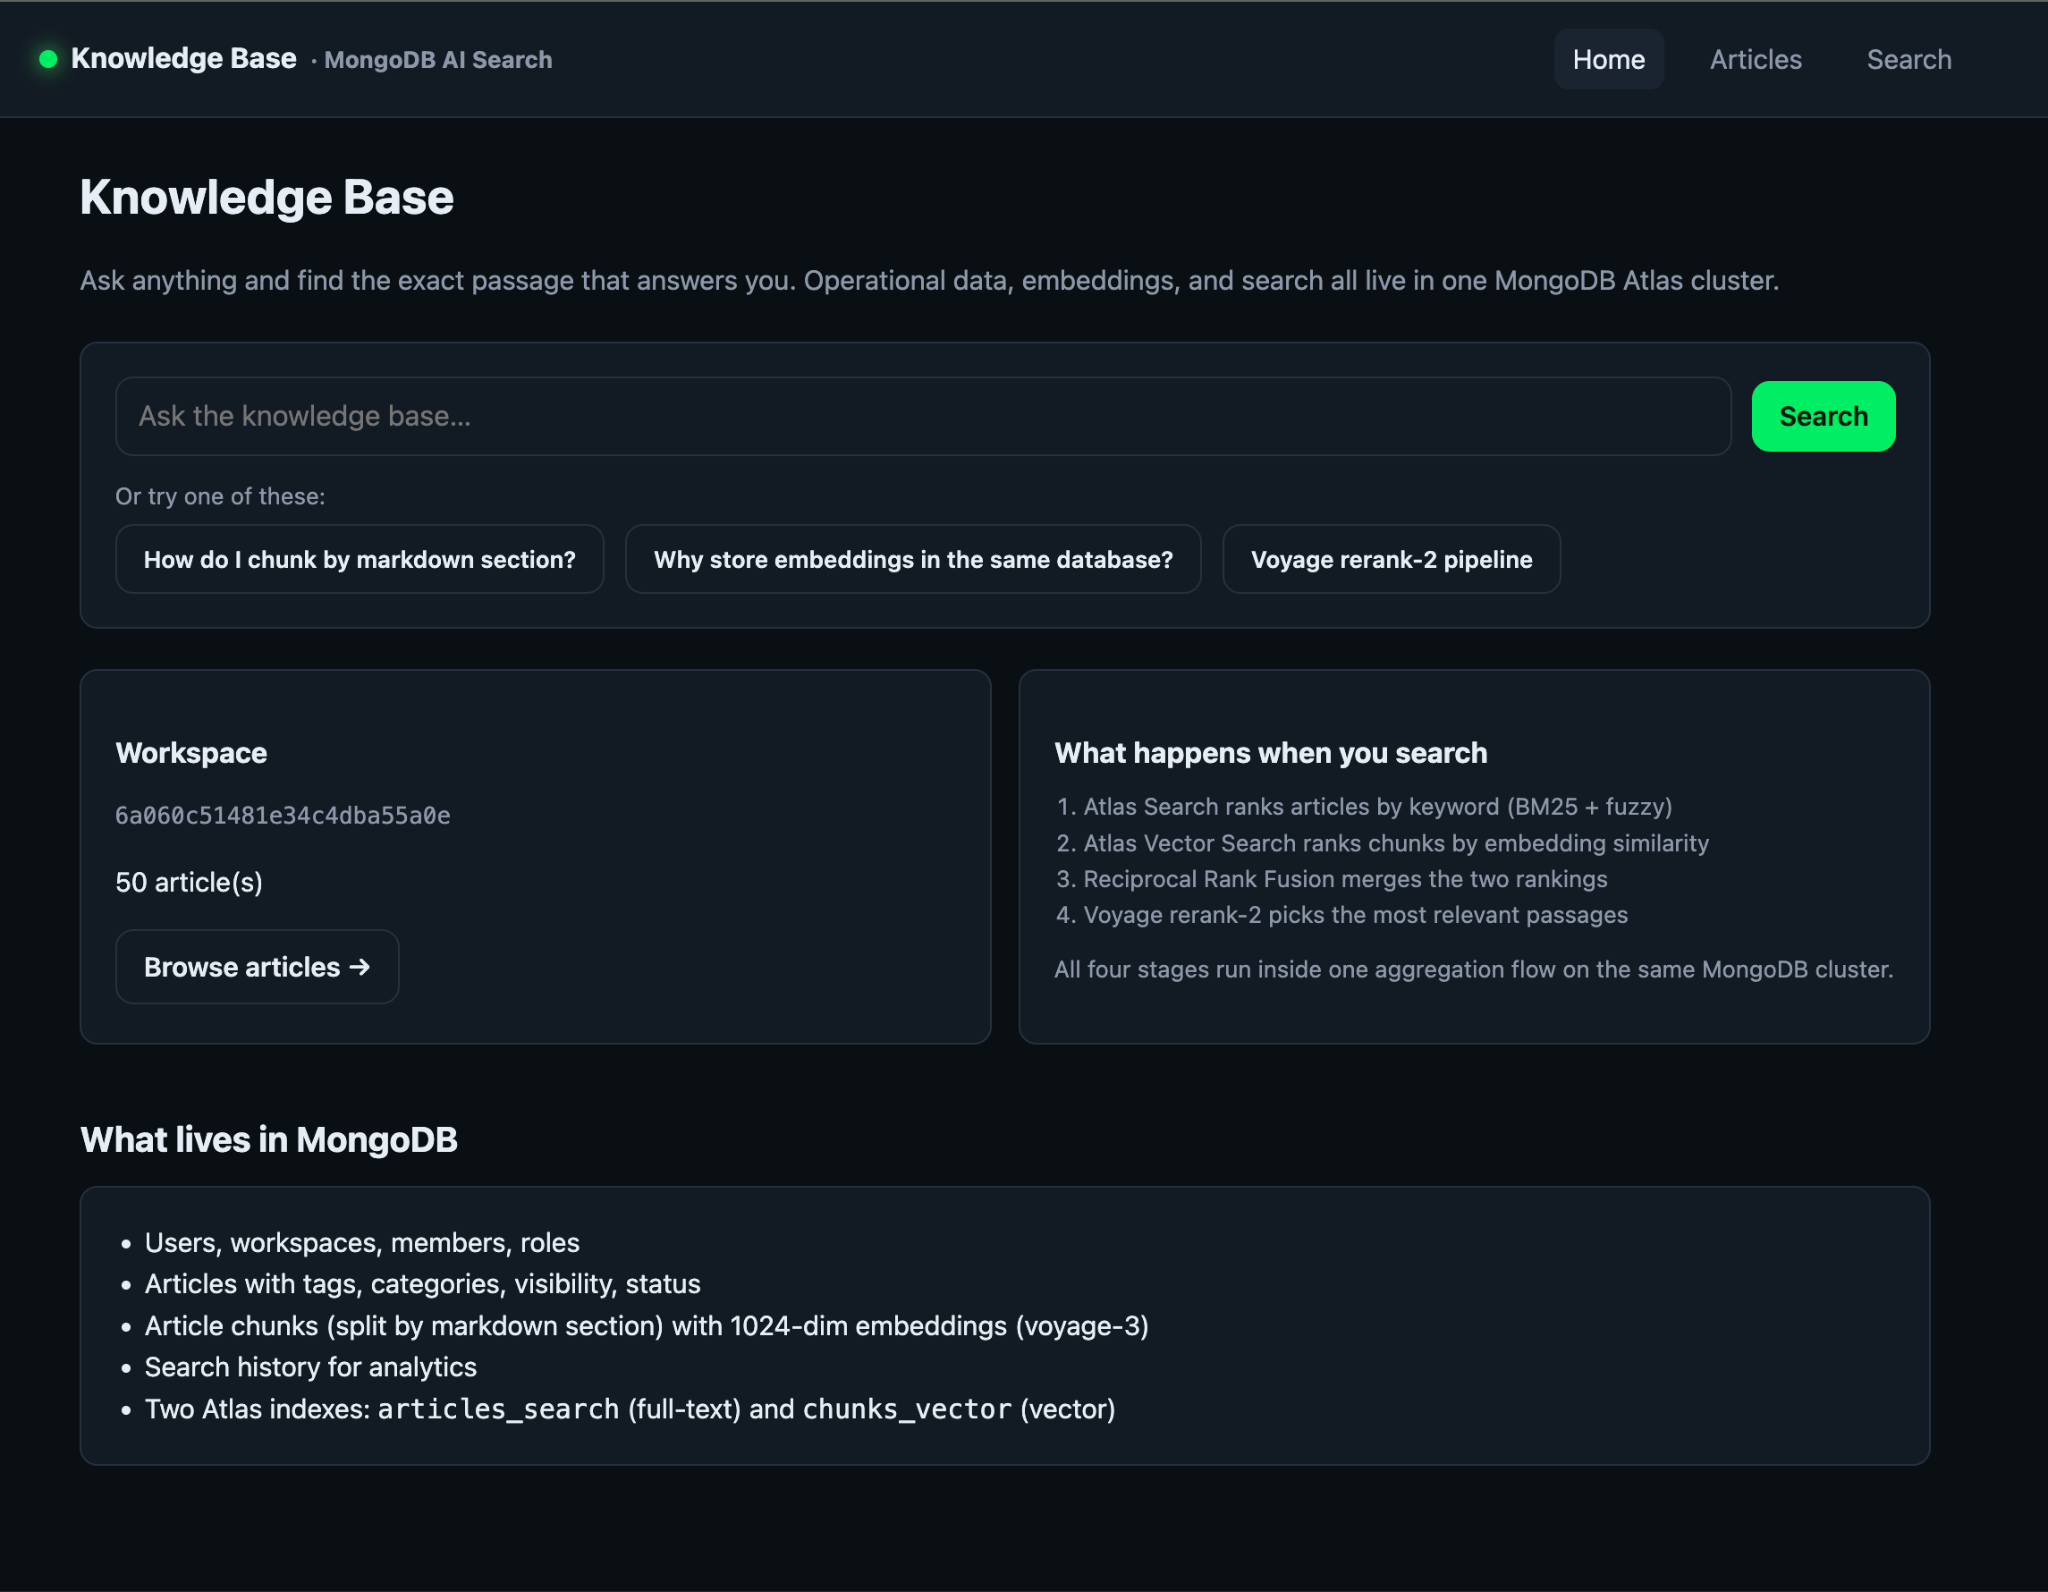Image resolution: width=2048 pixels, height=1592 pixels.
Task: Open the Knowledge Base brand link
Action: [184, 59]
